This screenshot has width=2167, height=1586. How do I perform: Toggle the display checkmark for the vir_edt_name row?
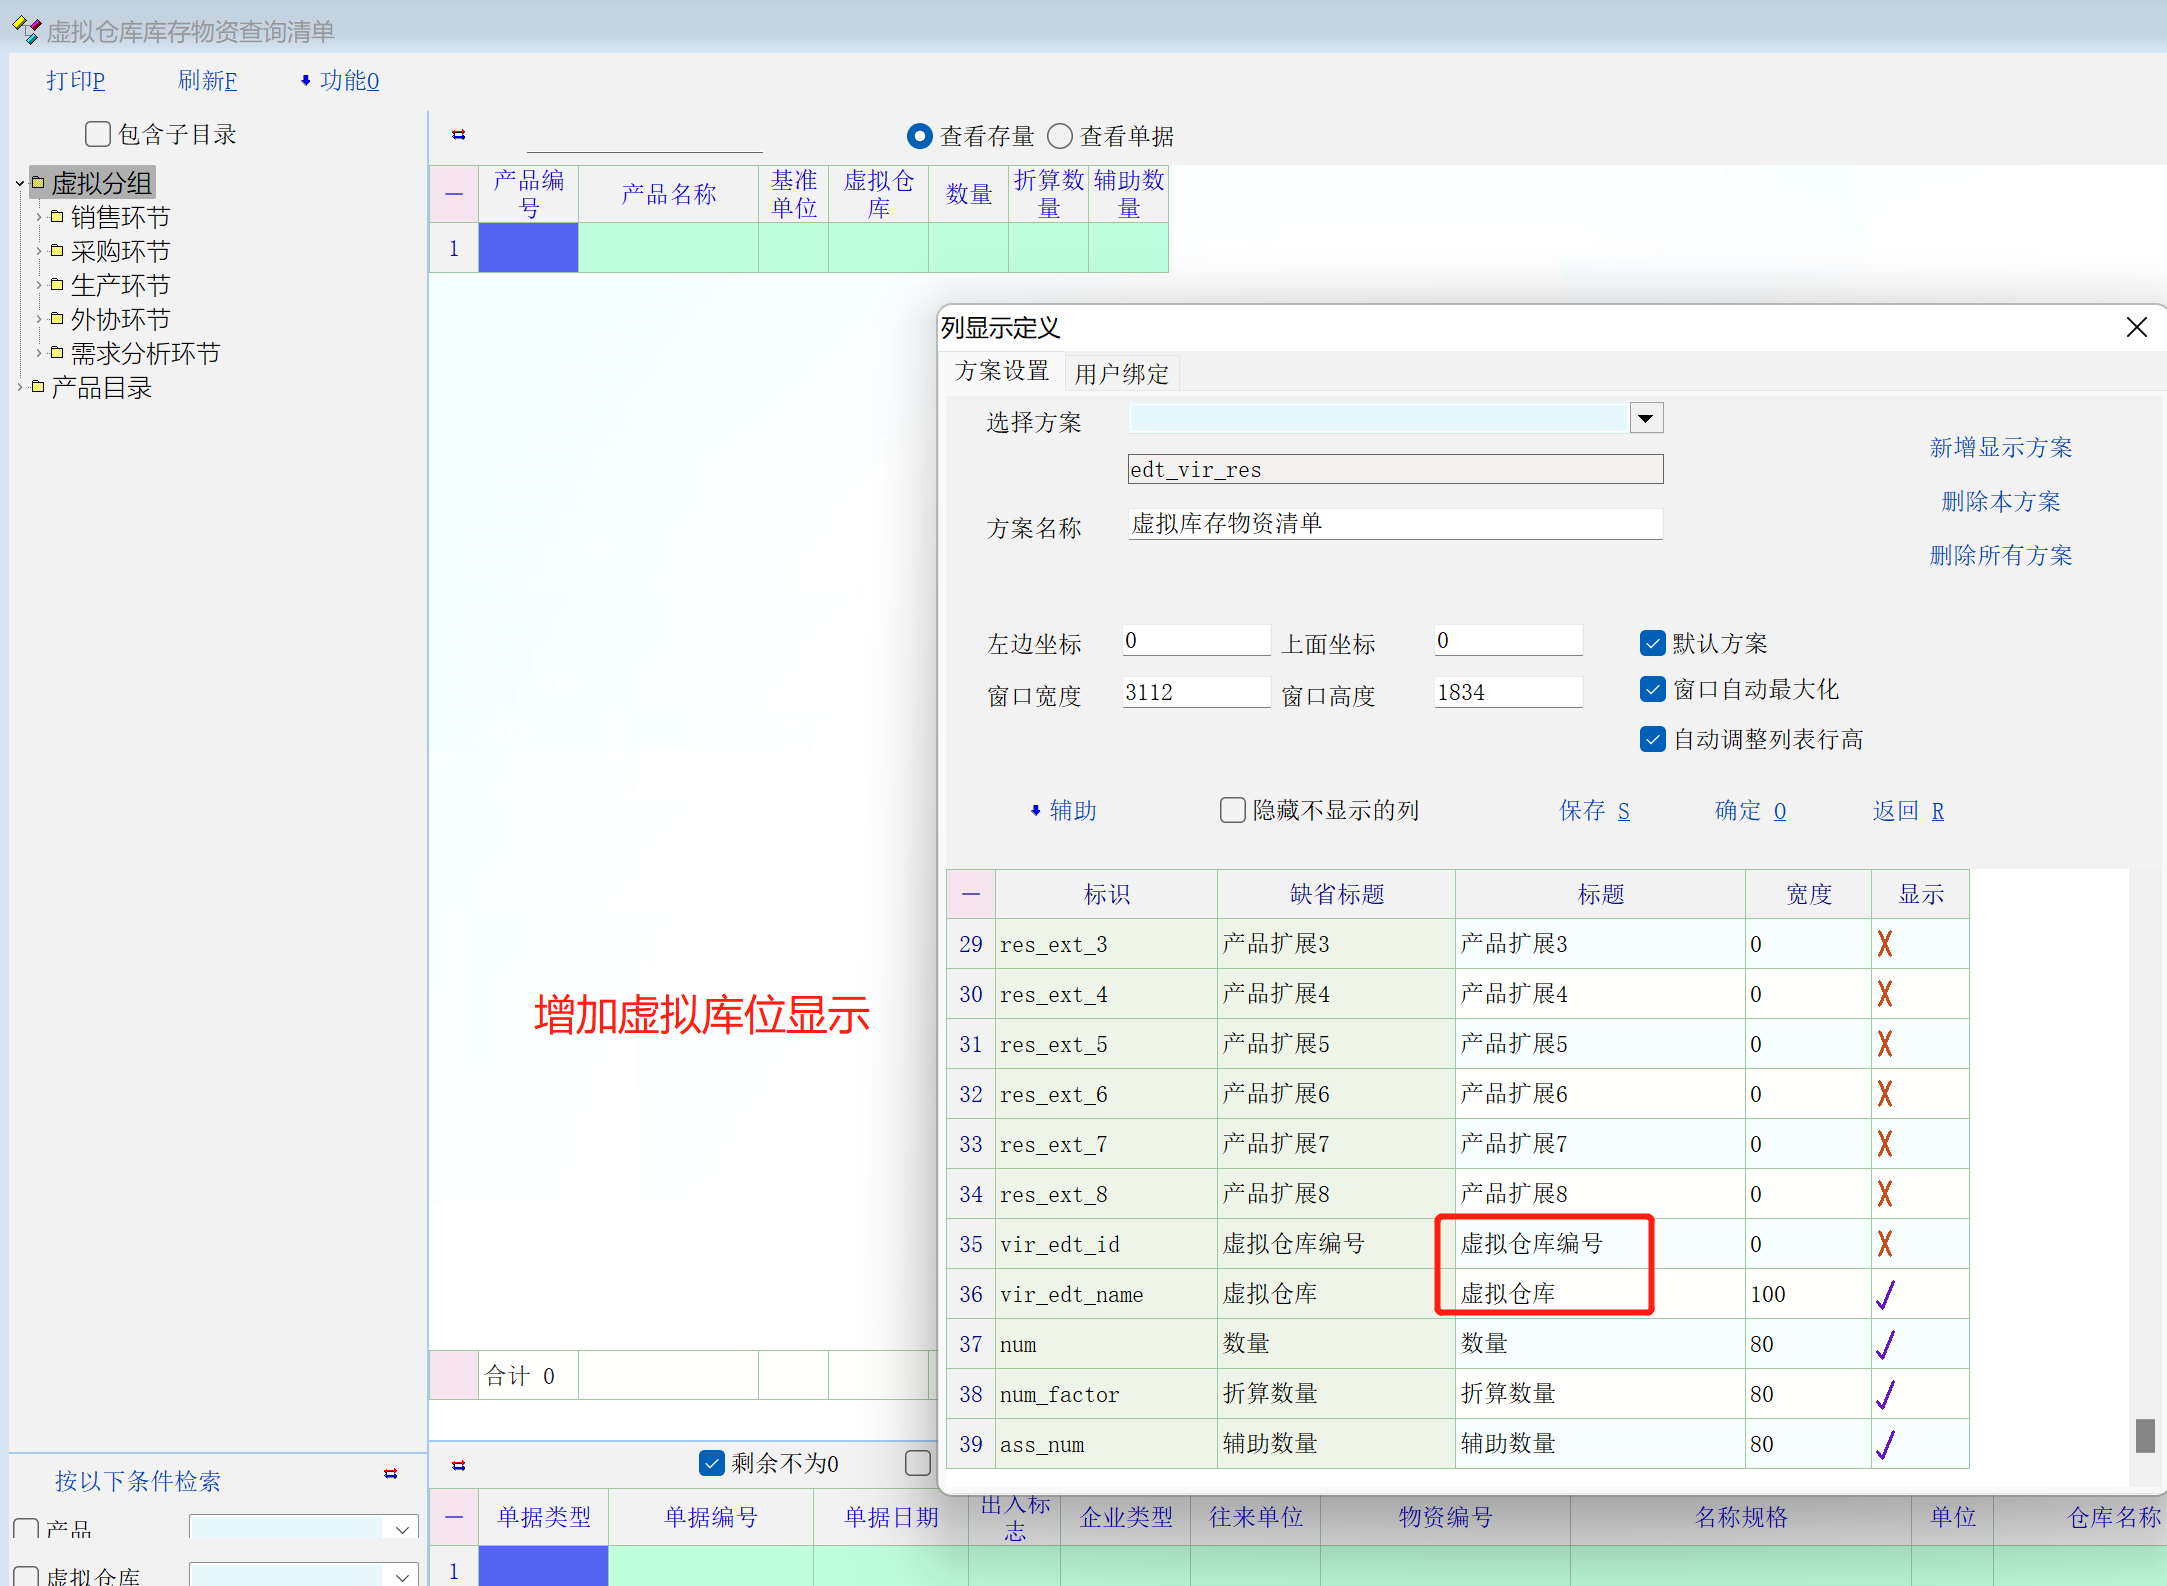click(x=1885, y=1294)
